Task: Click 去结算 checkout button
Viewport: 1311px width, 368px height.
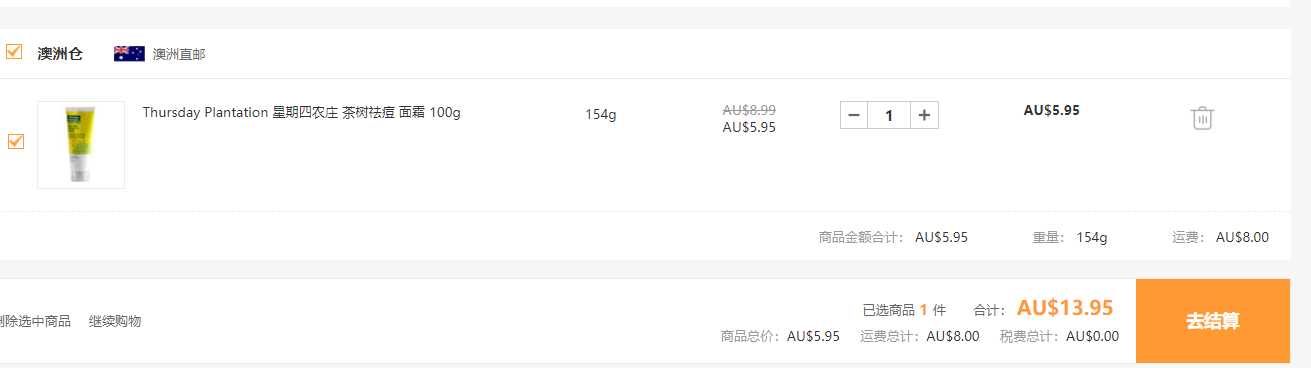Action: pyautogui.click(x=1213, y=321)
